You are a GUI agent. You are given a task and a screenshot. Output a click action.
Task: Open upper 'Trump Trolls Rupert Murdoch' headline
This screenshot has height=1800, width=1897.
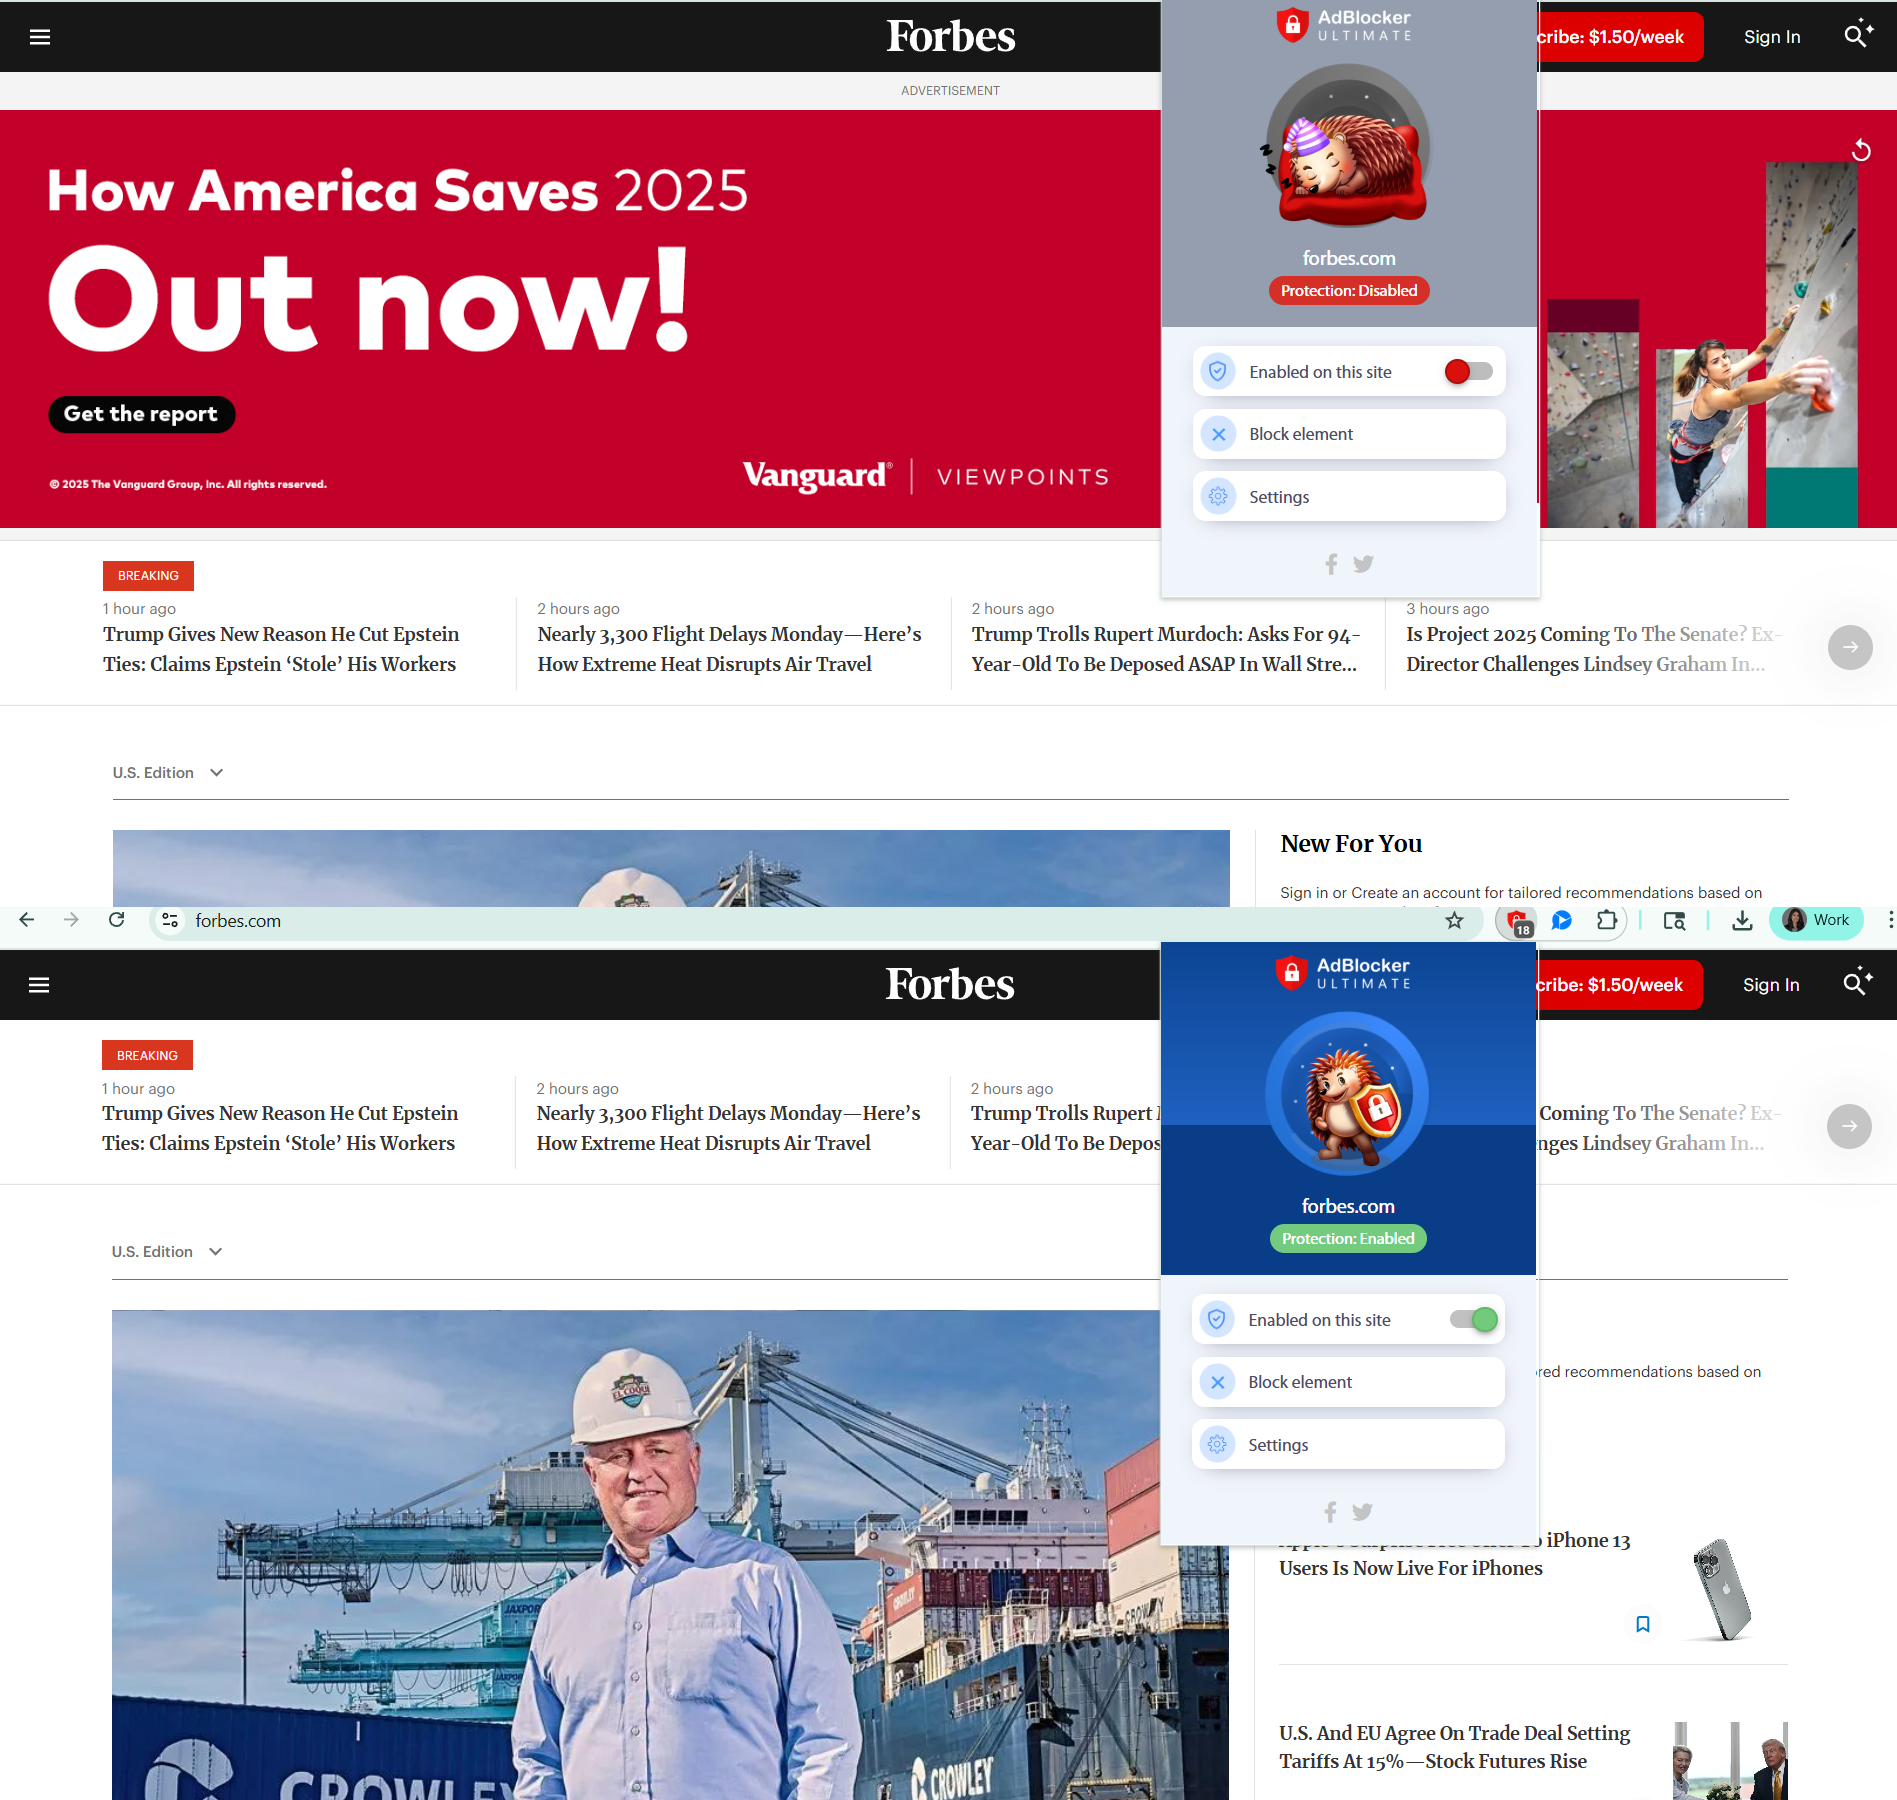click(x=1166, y=649)
